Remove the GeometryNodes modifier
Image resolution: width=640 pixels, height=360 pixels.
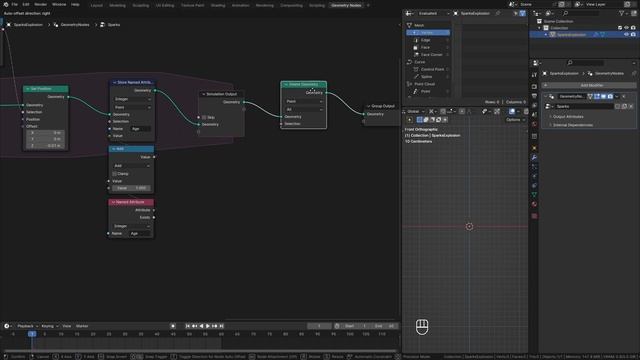click(624, 97)
